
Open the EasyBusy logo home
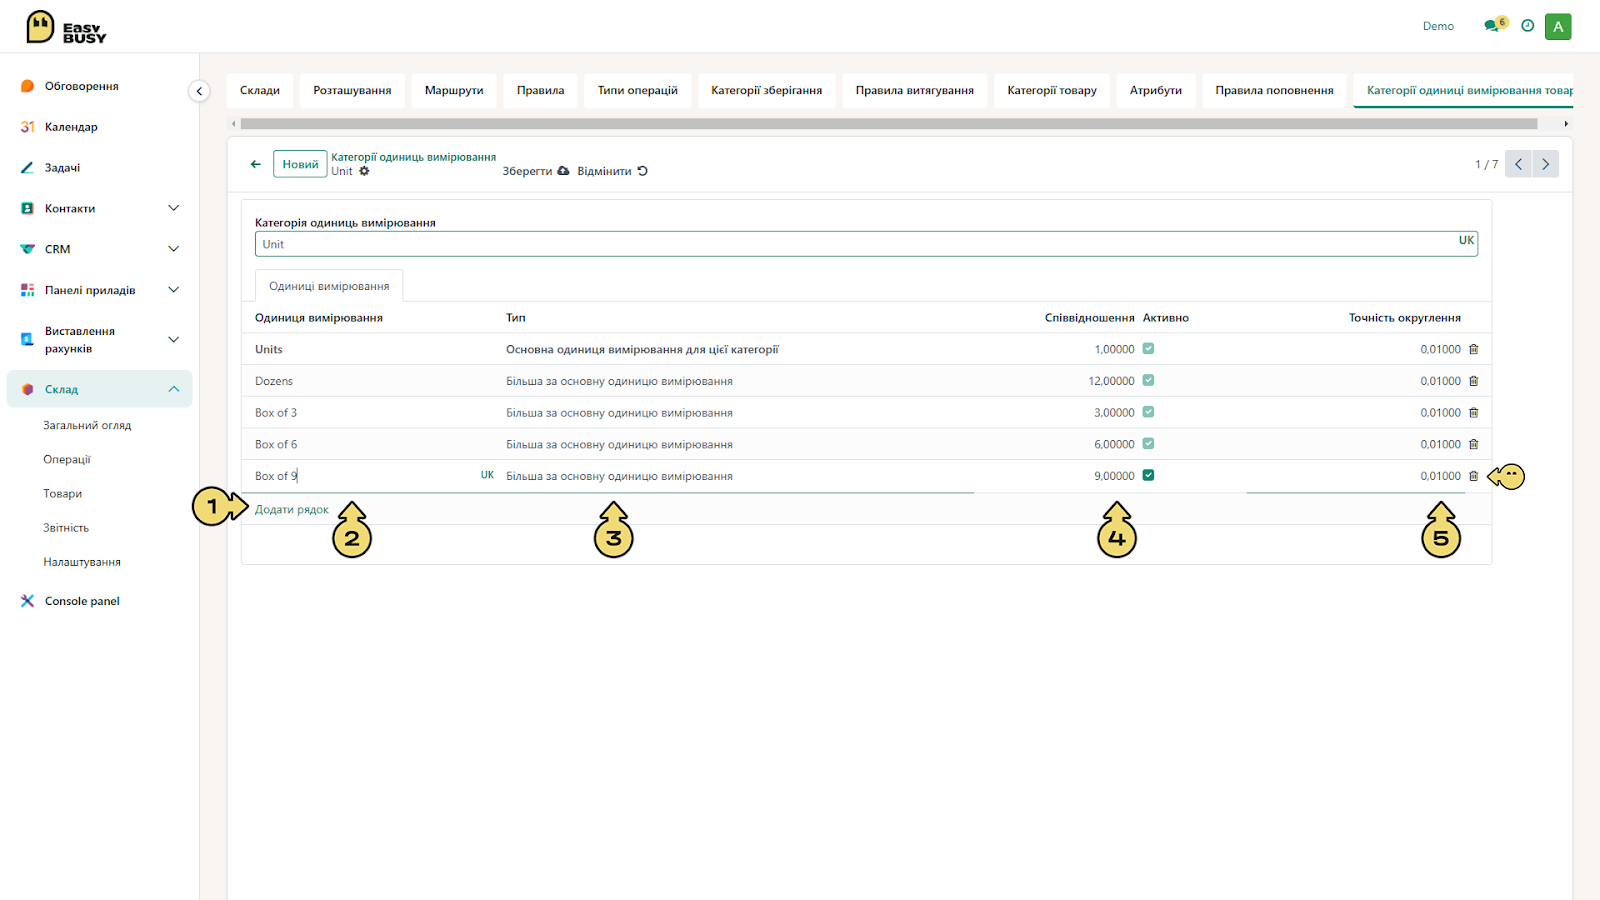[66, 27]
